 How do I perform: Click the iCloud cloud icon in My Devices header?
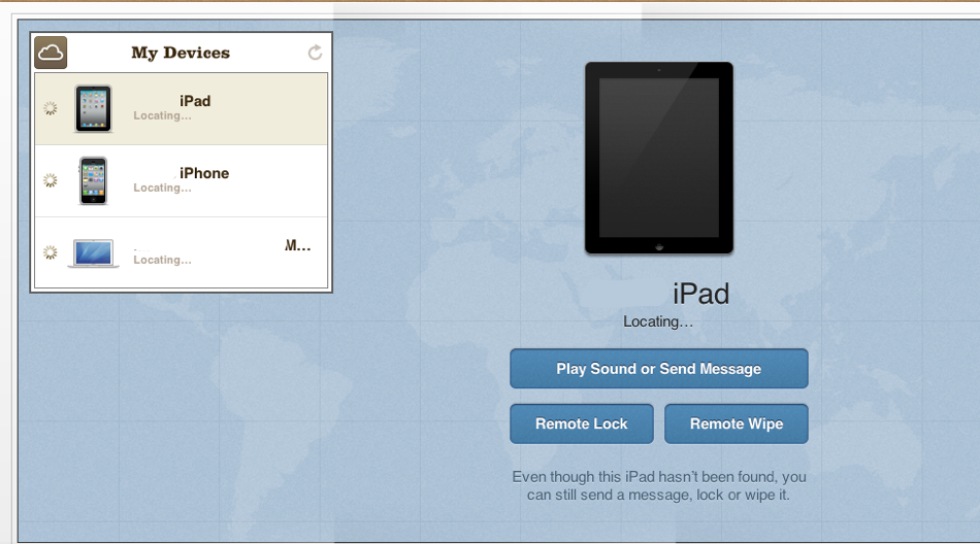coord(51,53)
